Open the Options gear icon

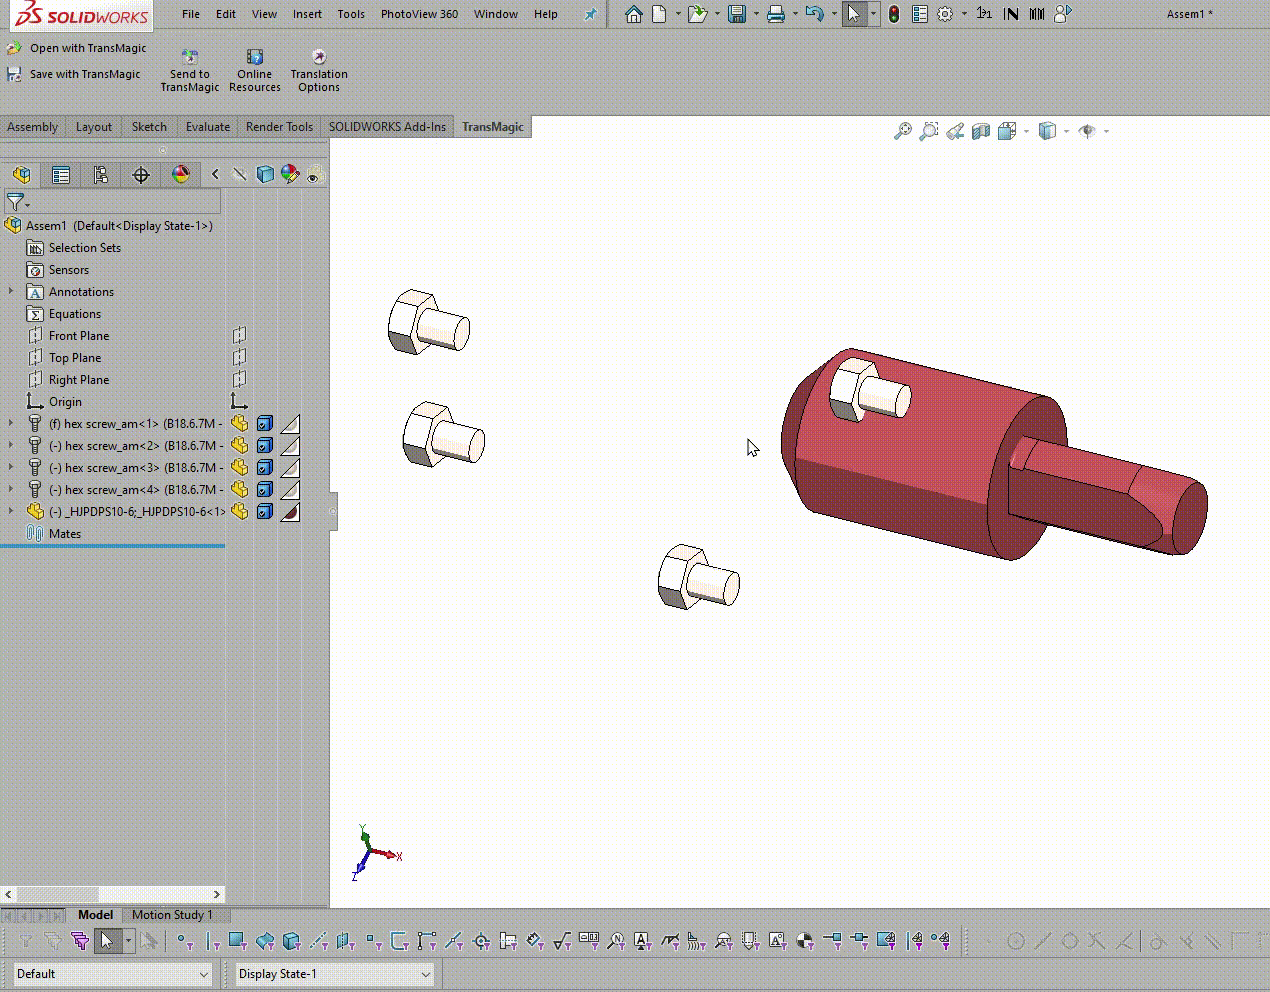coord(945,14)
